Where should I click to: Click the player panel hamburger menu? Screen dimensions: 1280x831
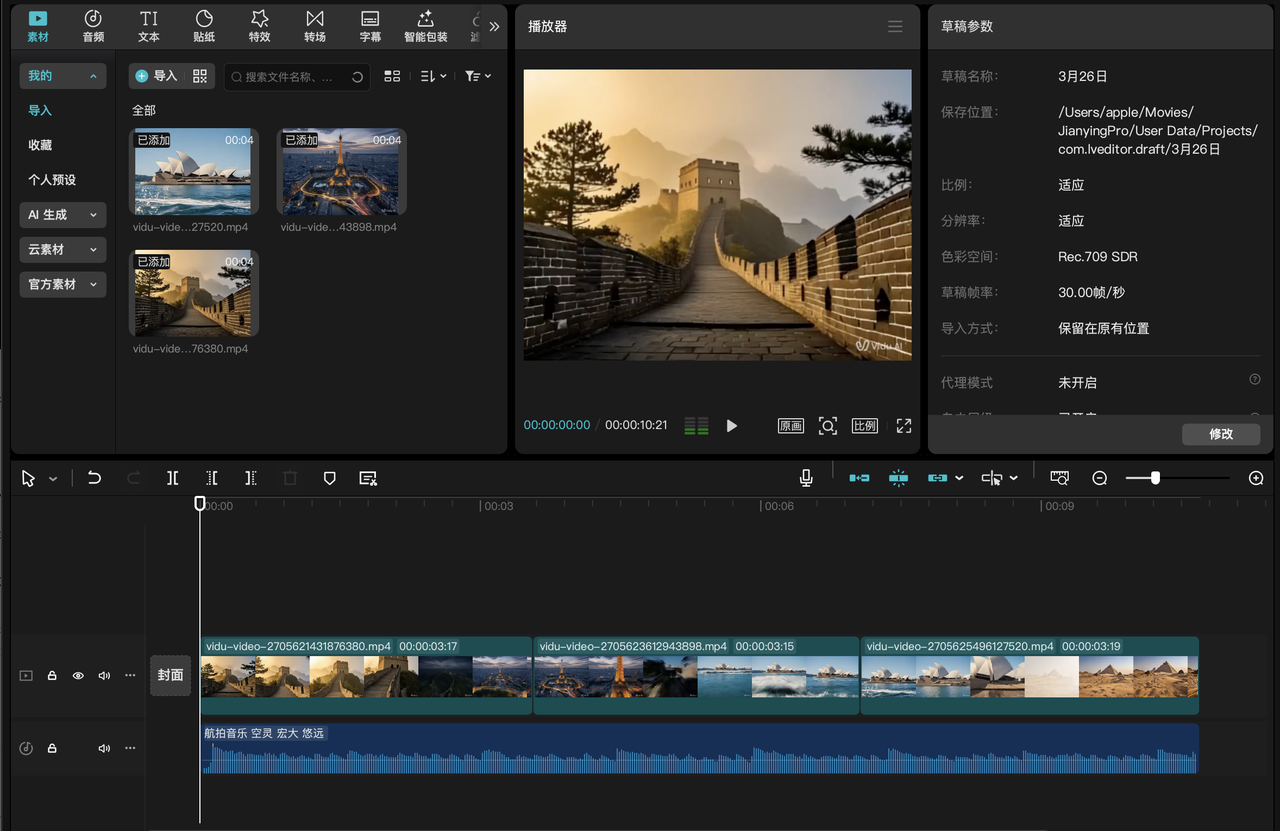[x=895, y=26]
